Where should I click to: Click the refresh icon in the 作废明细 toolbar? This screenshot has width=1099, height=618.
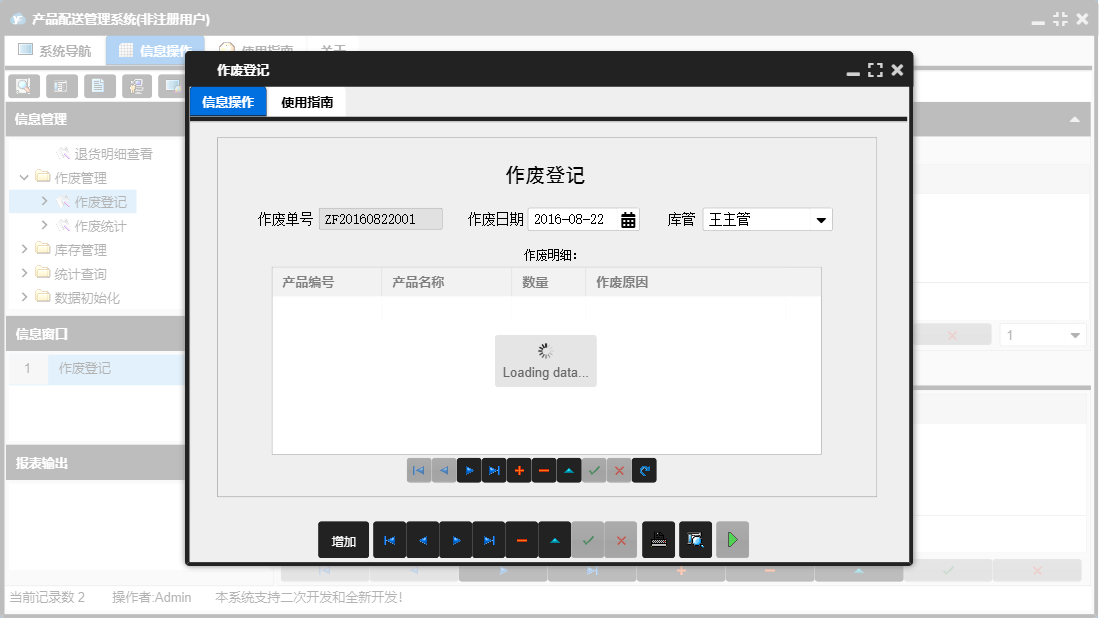tap(644, 470)
